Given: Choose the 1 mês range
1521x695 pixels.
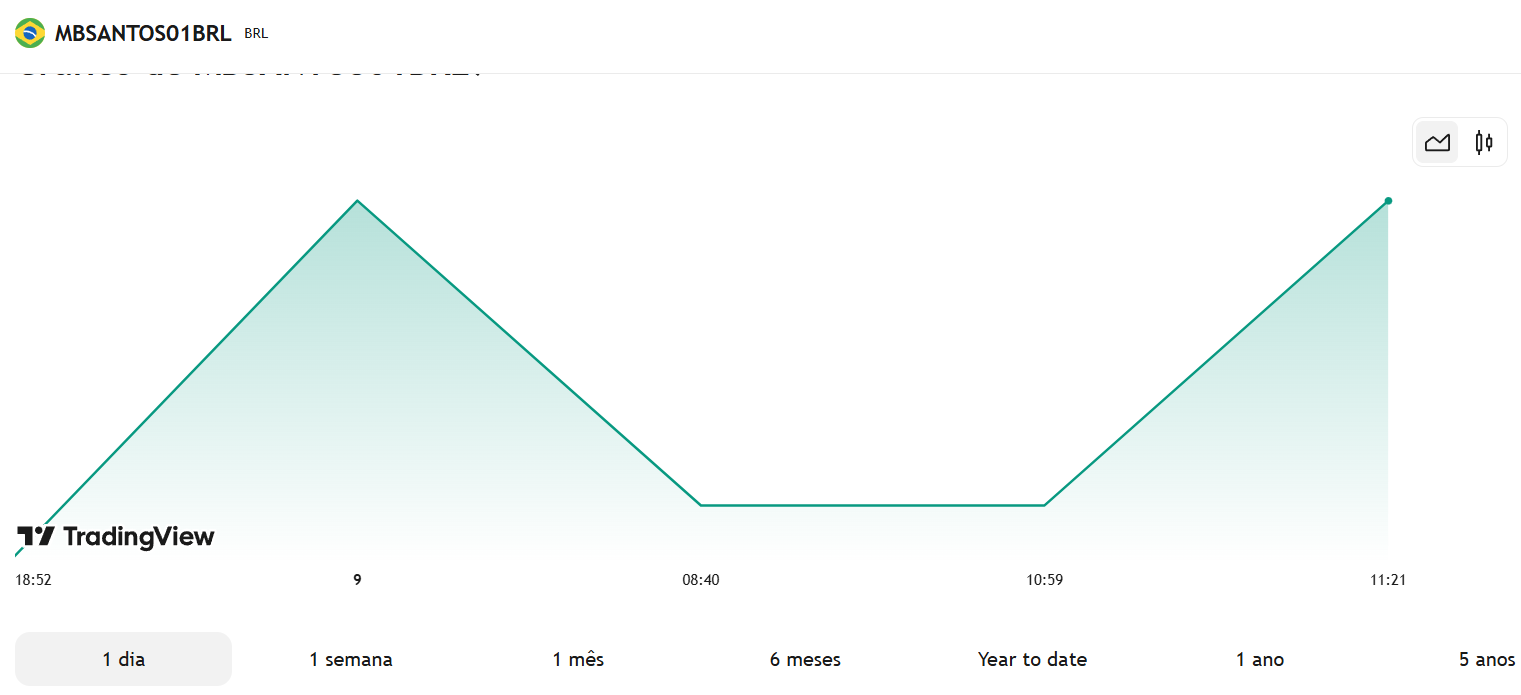Looking at the screenshot, I should tap(578, 659).
